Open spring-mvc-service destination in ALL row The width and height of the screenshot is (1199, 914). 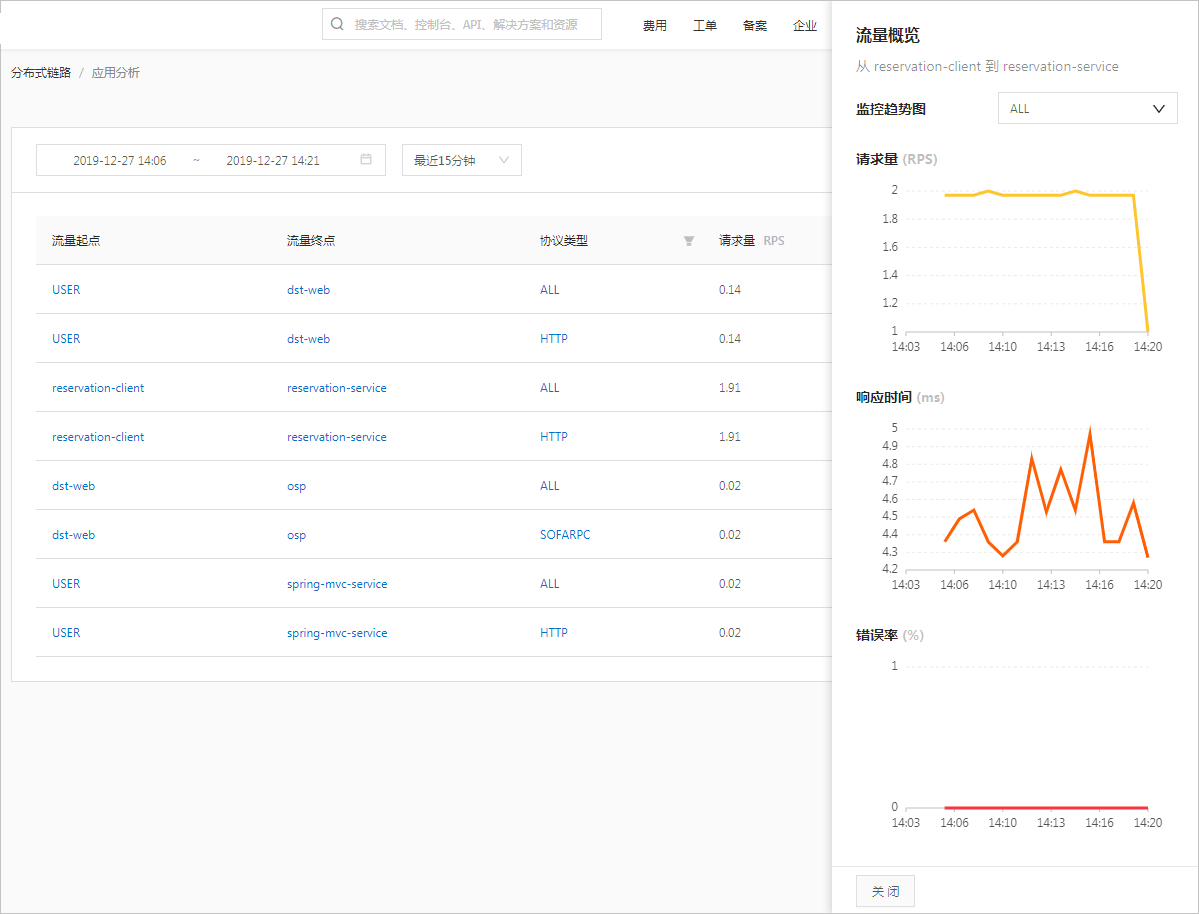tap(337, 584)
